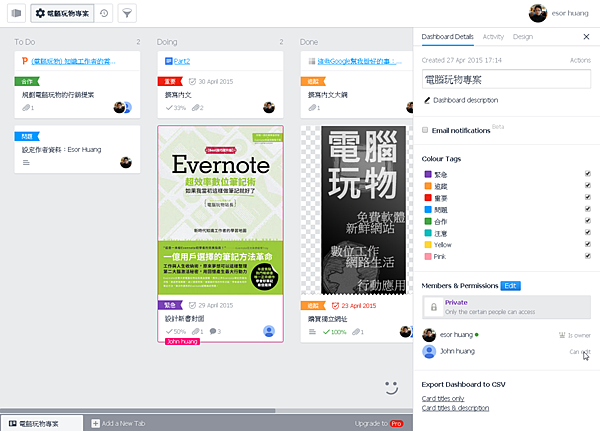Click the red tag on Part2 card
The width and height of the screenshot is (600, 431).
coord(170,82)
